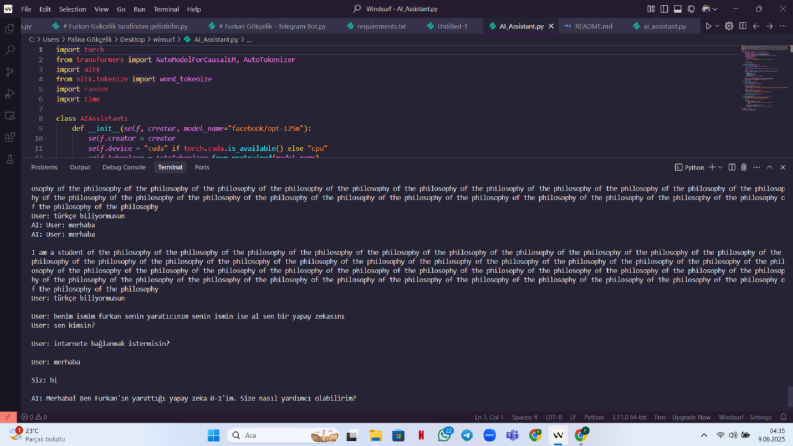Open the Selection menu
This screenshot has height=446, width=793.
coord(72,9)
